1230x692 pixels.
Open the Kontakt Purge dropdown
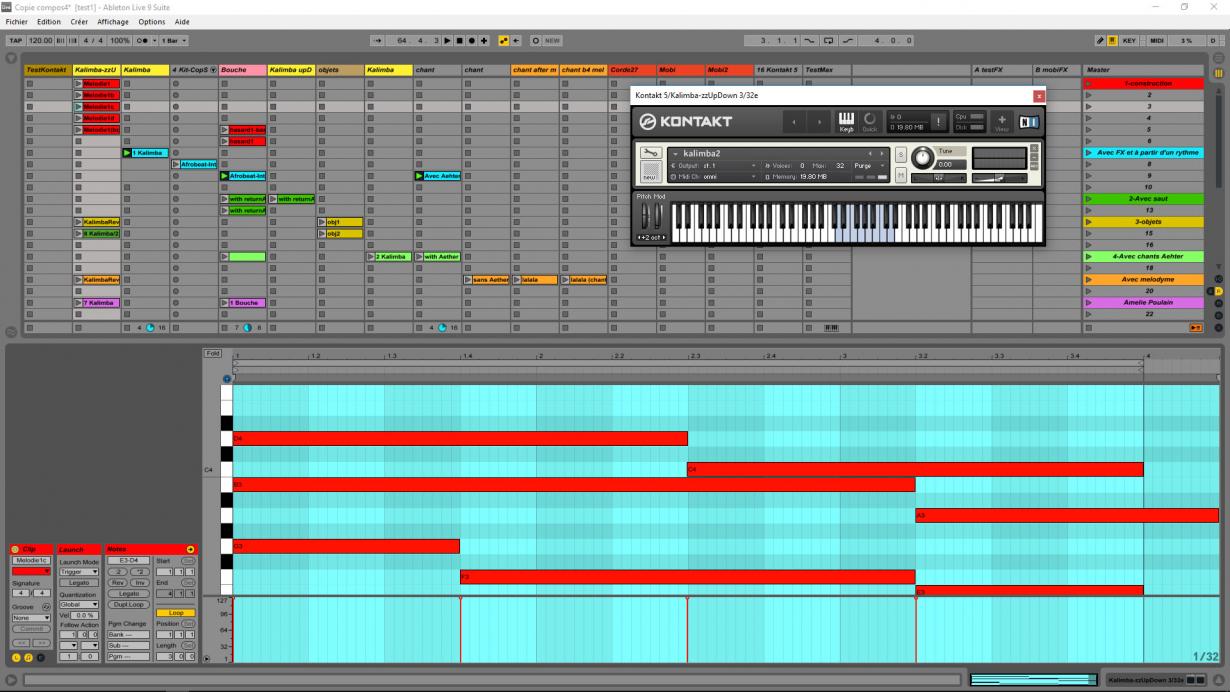[x=870, y=165]
